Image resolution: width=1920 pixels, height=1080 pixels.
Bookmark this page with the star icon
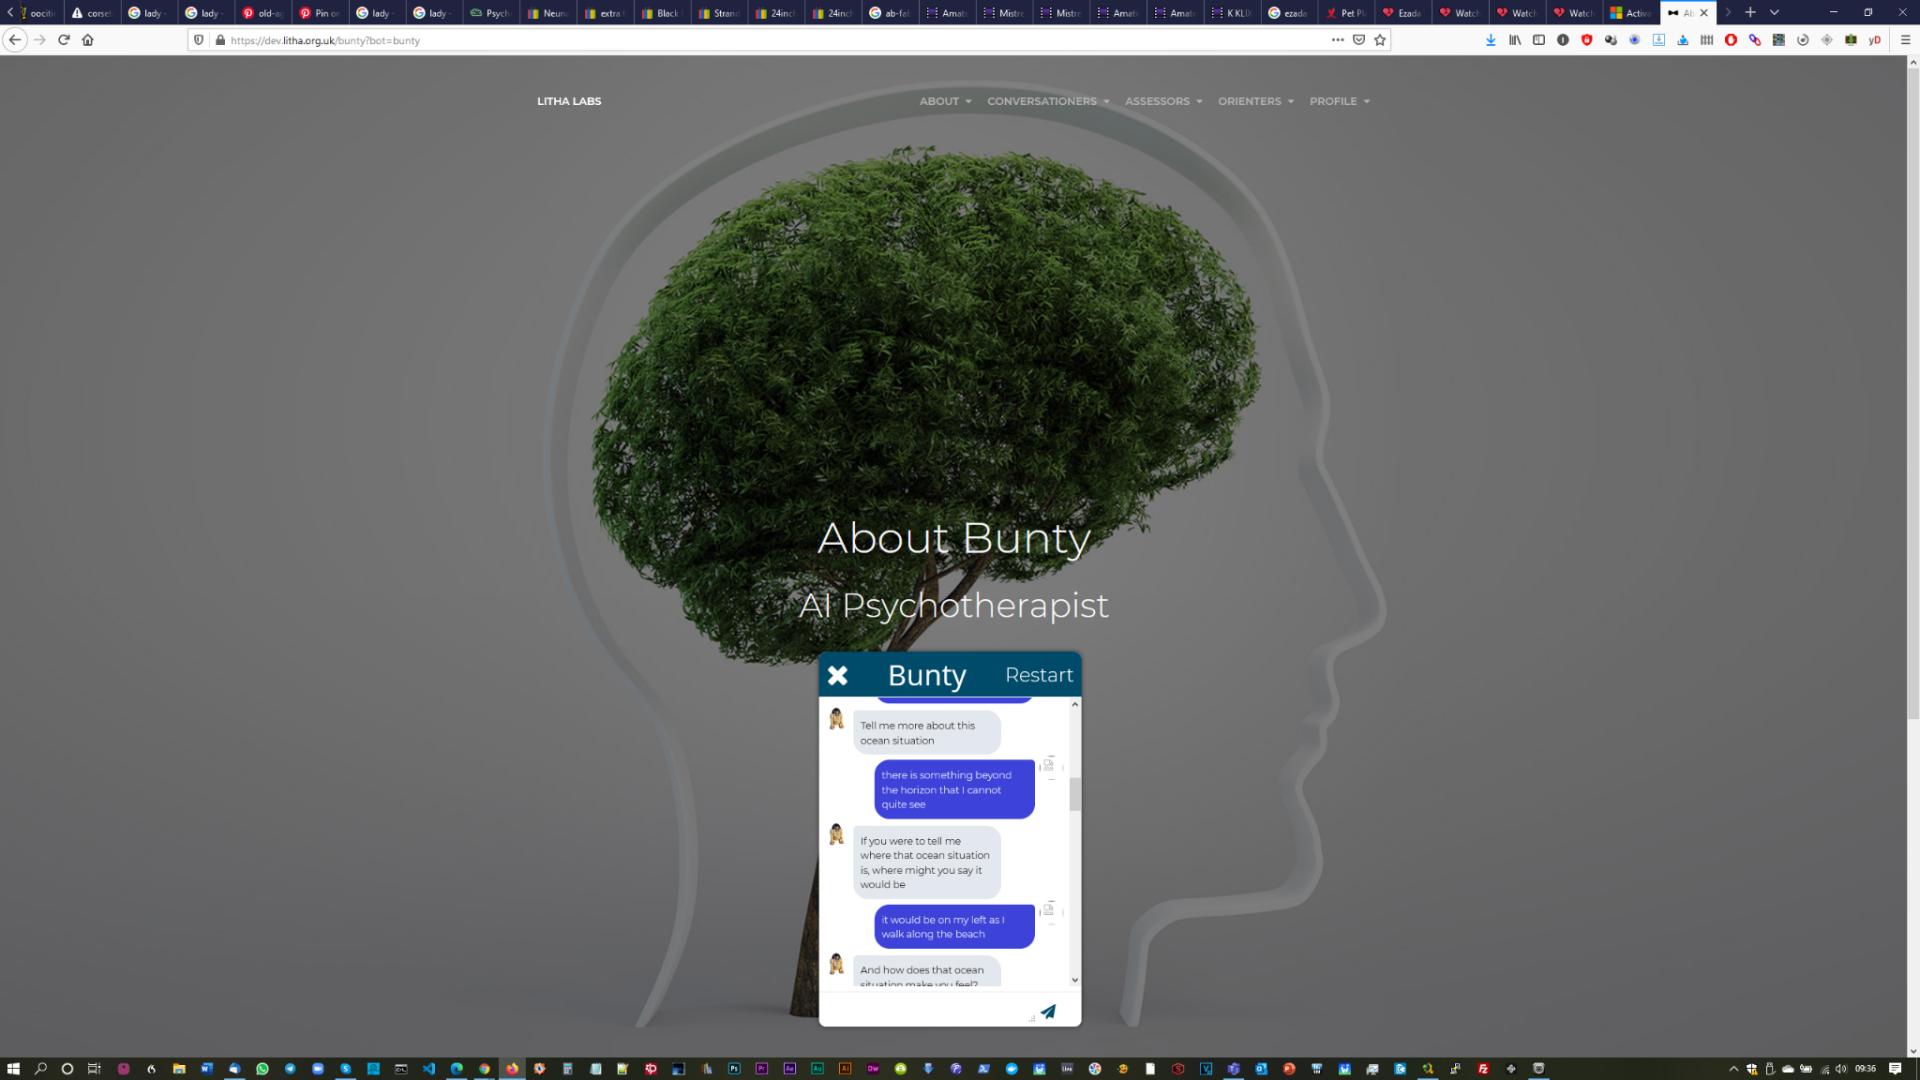tap(1380, 40)
